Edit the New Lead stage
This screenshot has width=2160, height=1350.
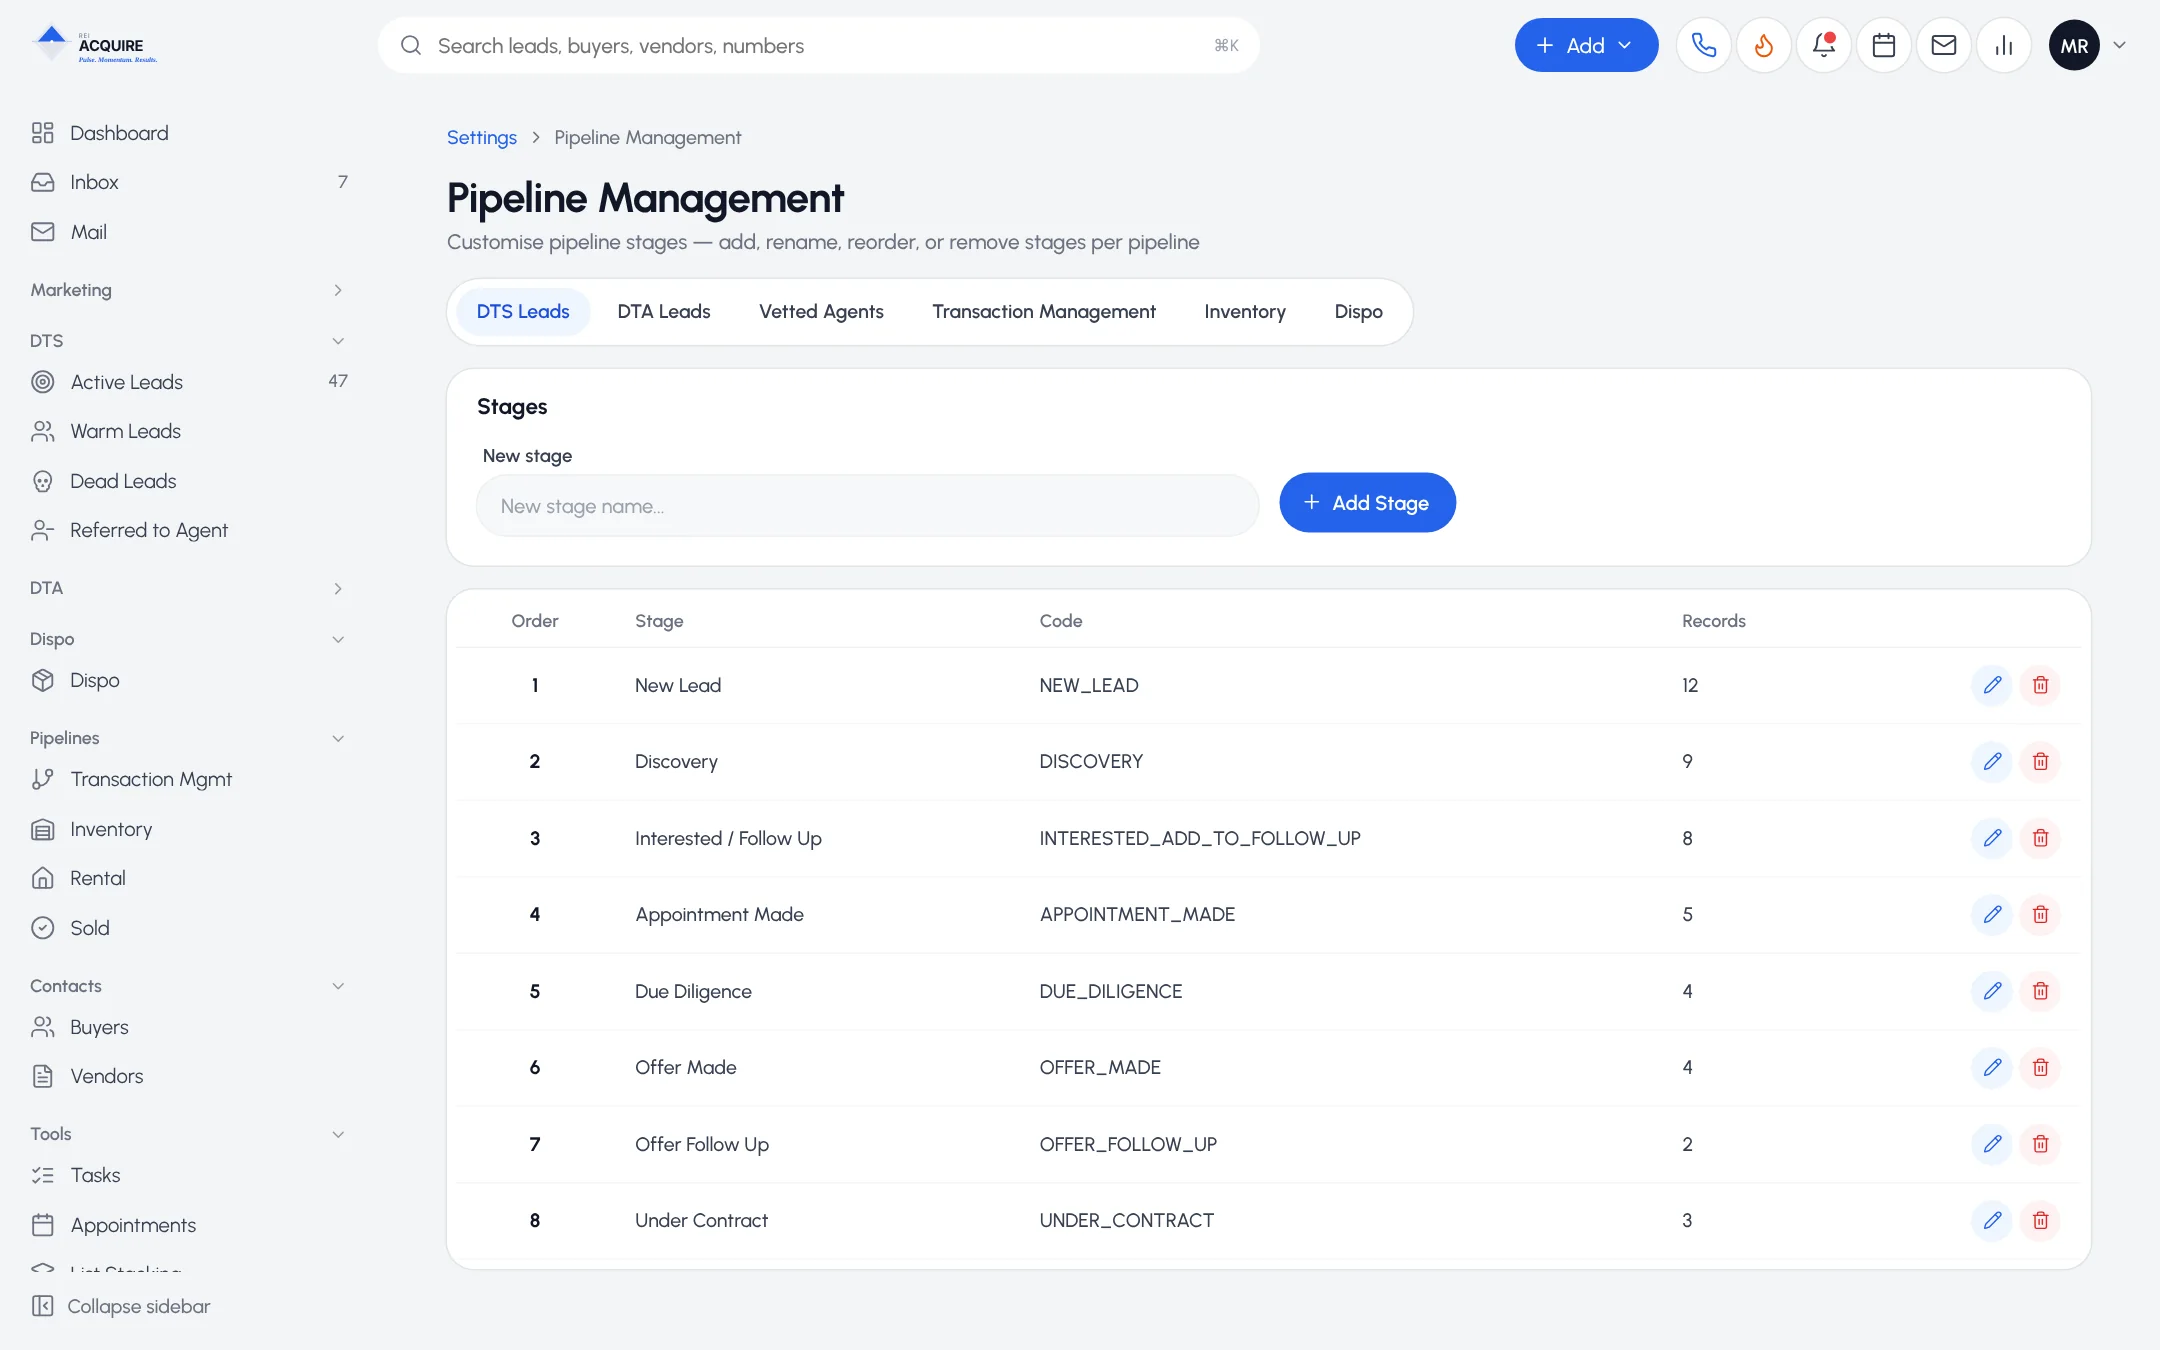pyautogui.click(x=1992, y=685)
